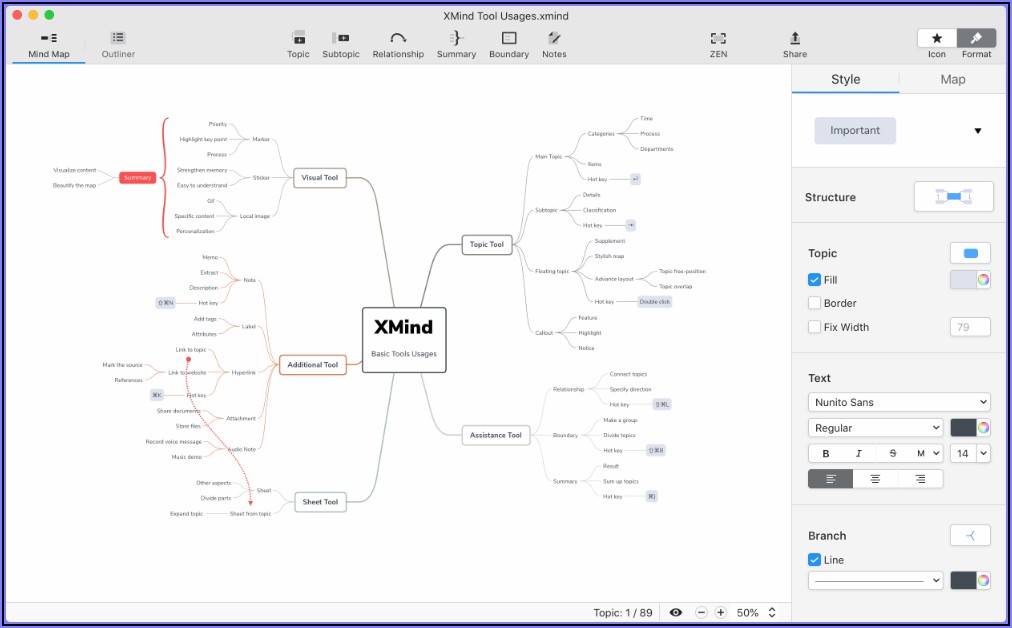Switch to the Map tab
Viewport: 1012px width, 628px height.
pos(952,80)
